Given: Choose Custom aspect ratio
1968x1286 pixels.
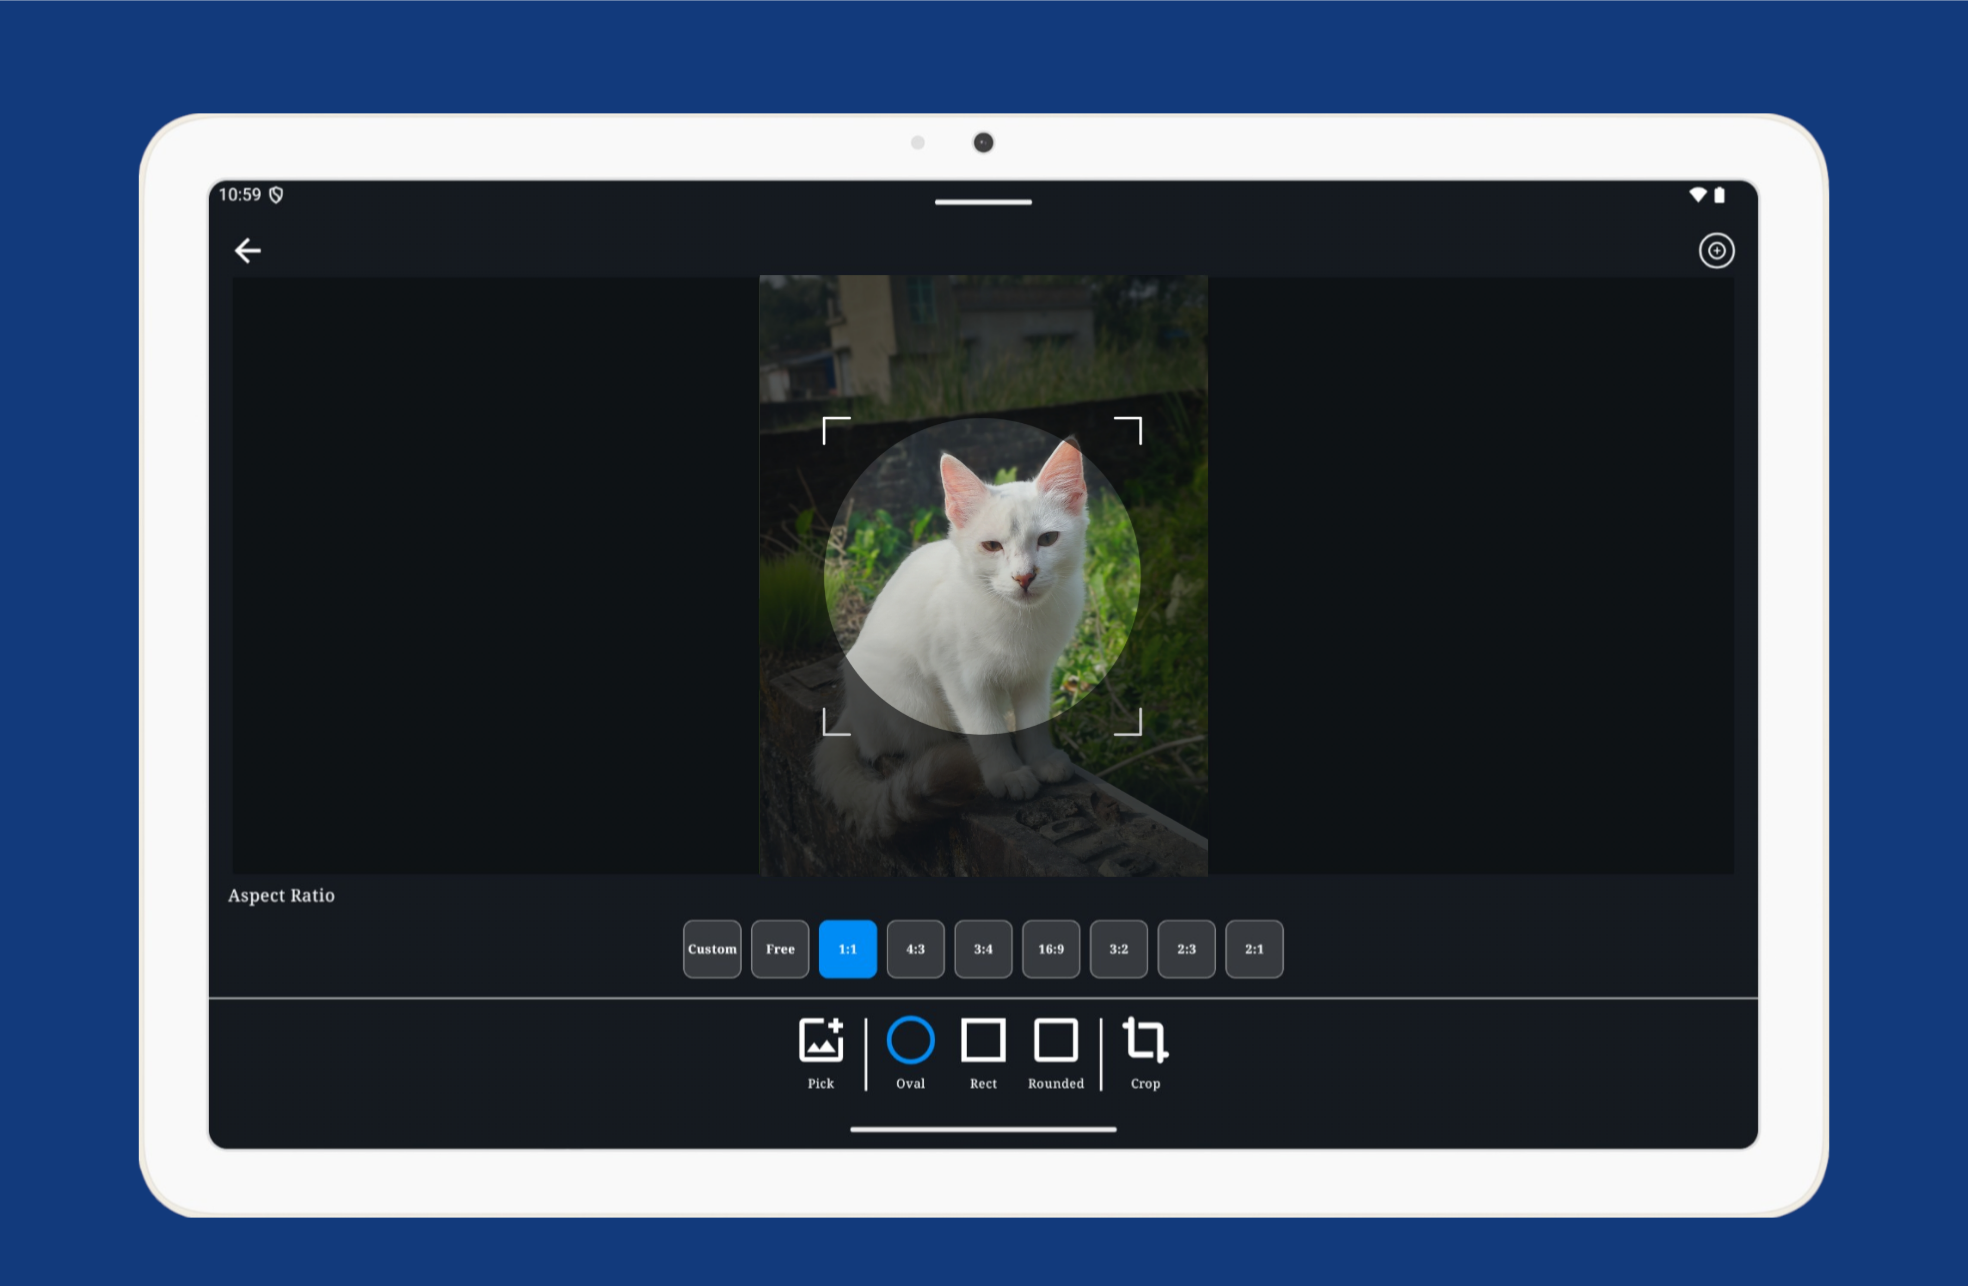Looking at the screenshot, I should click(x=712, y=949).
